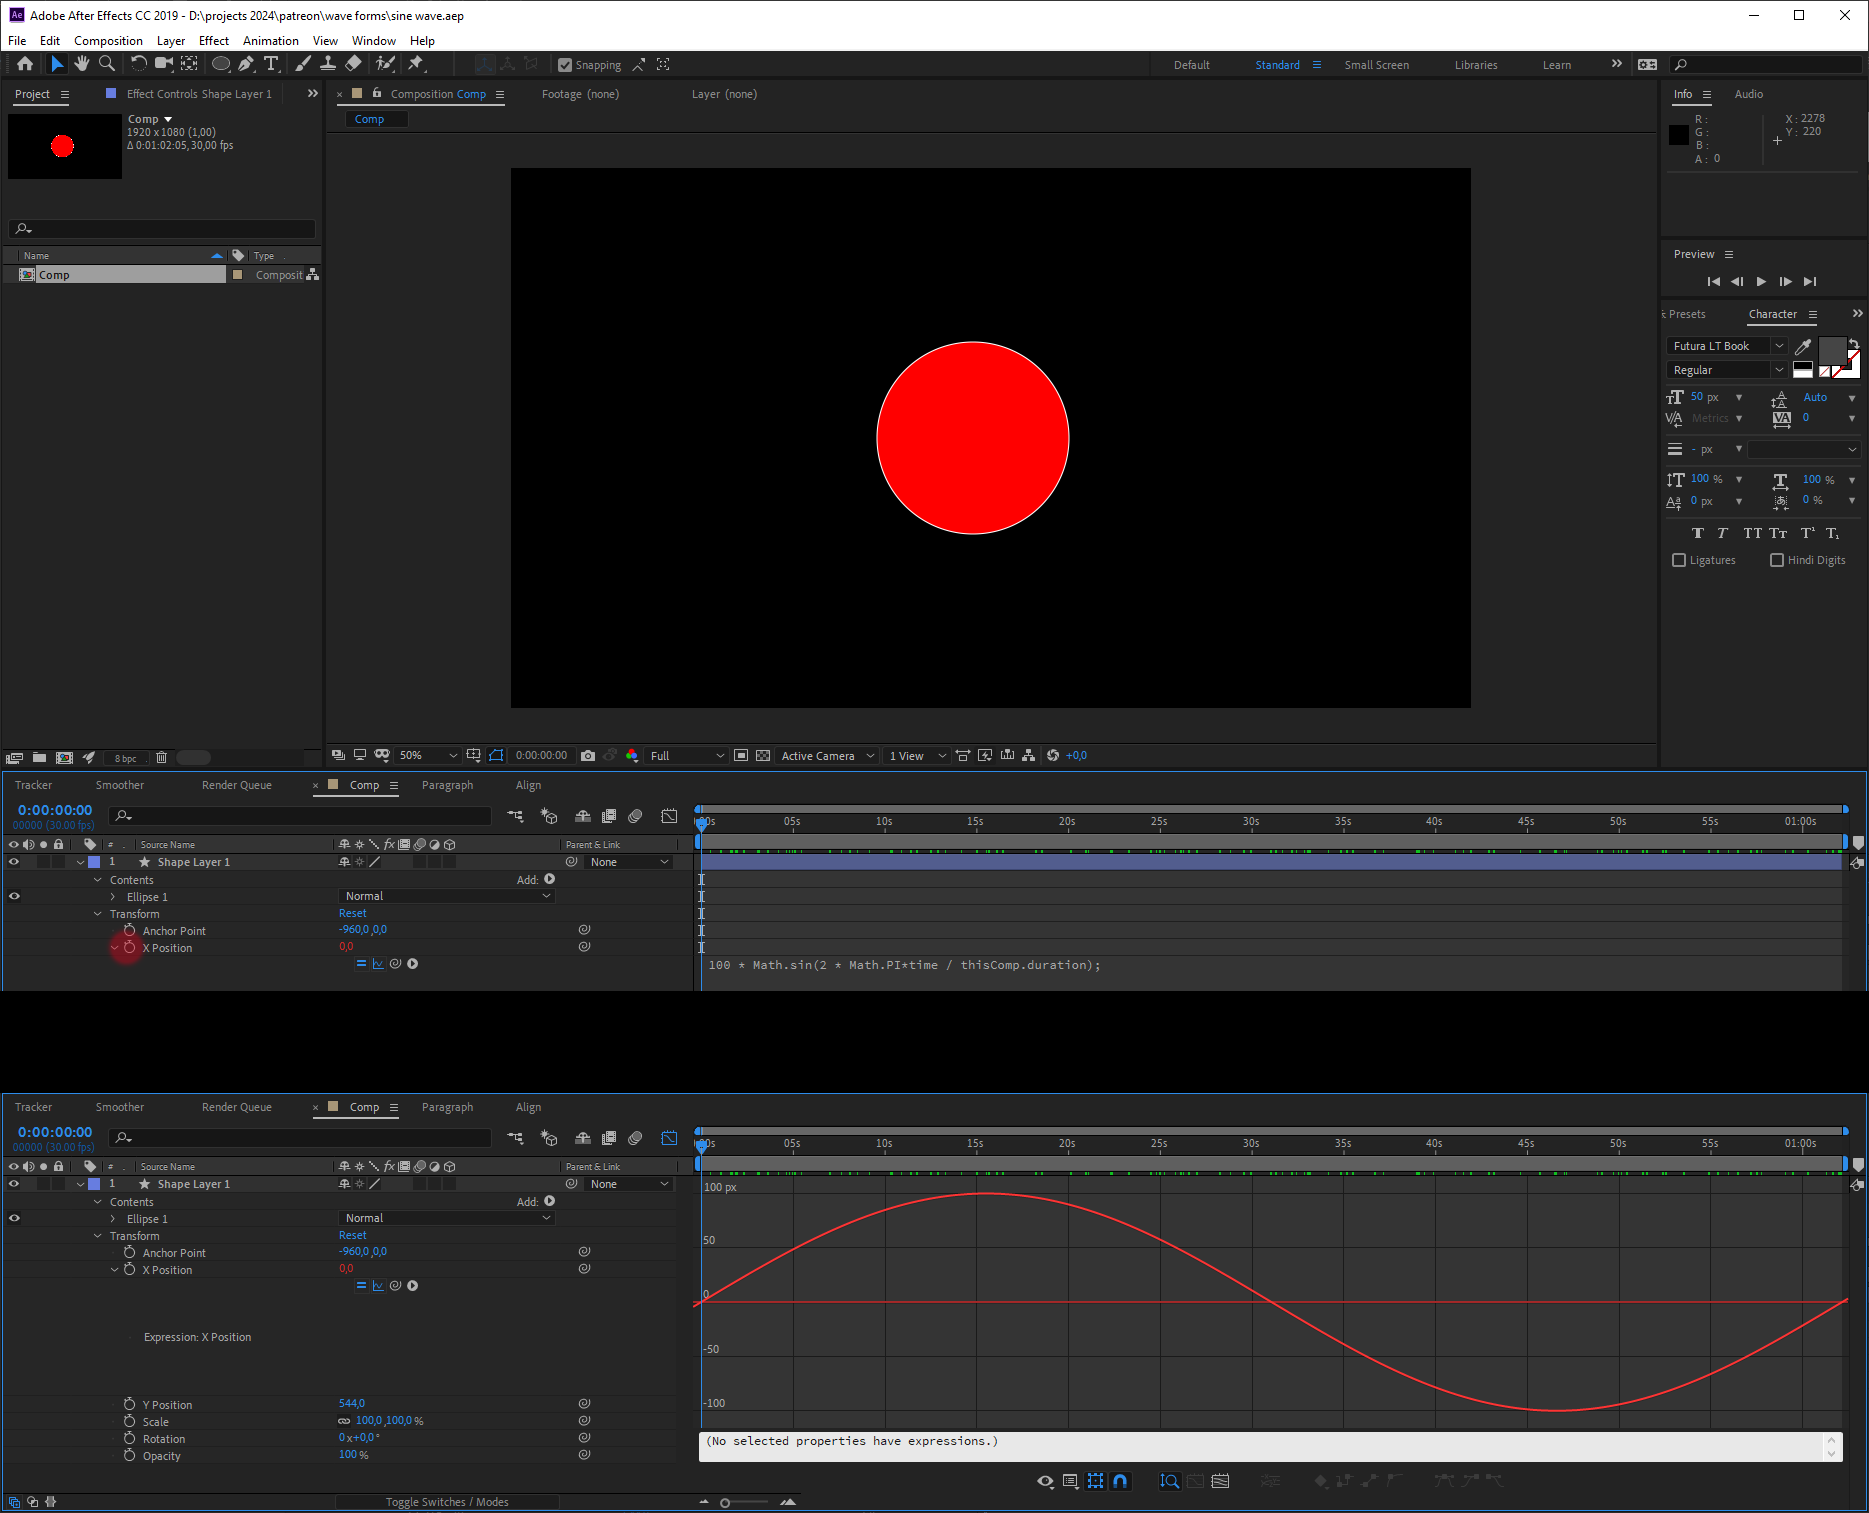Open the 1 View layout dropdown

point(917,756)
